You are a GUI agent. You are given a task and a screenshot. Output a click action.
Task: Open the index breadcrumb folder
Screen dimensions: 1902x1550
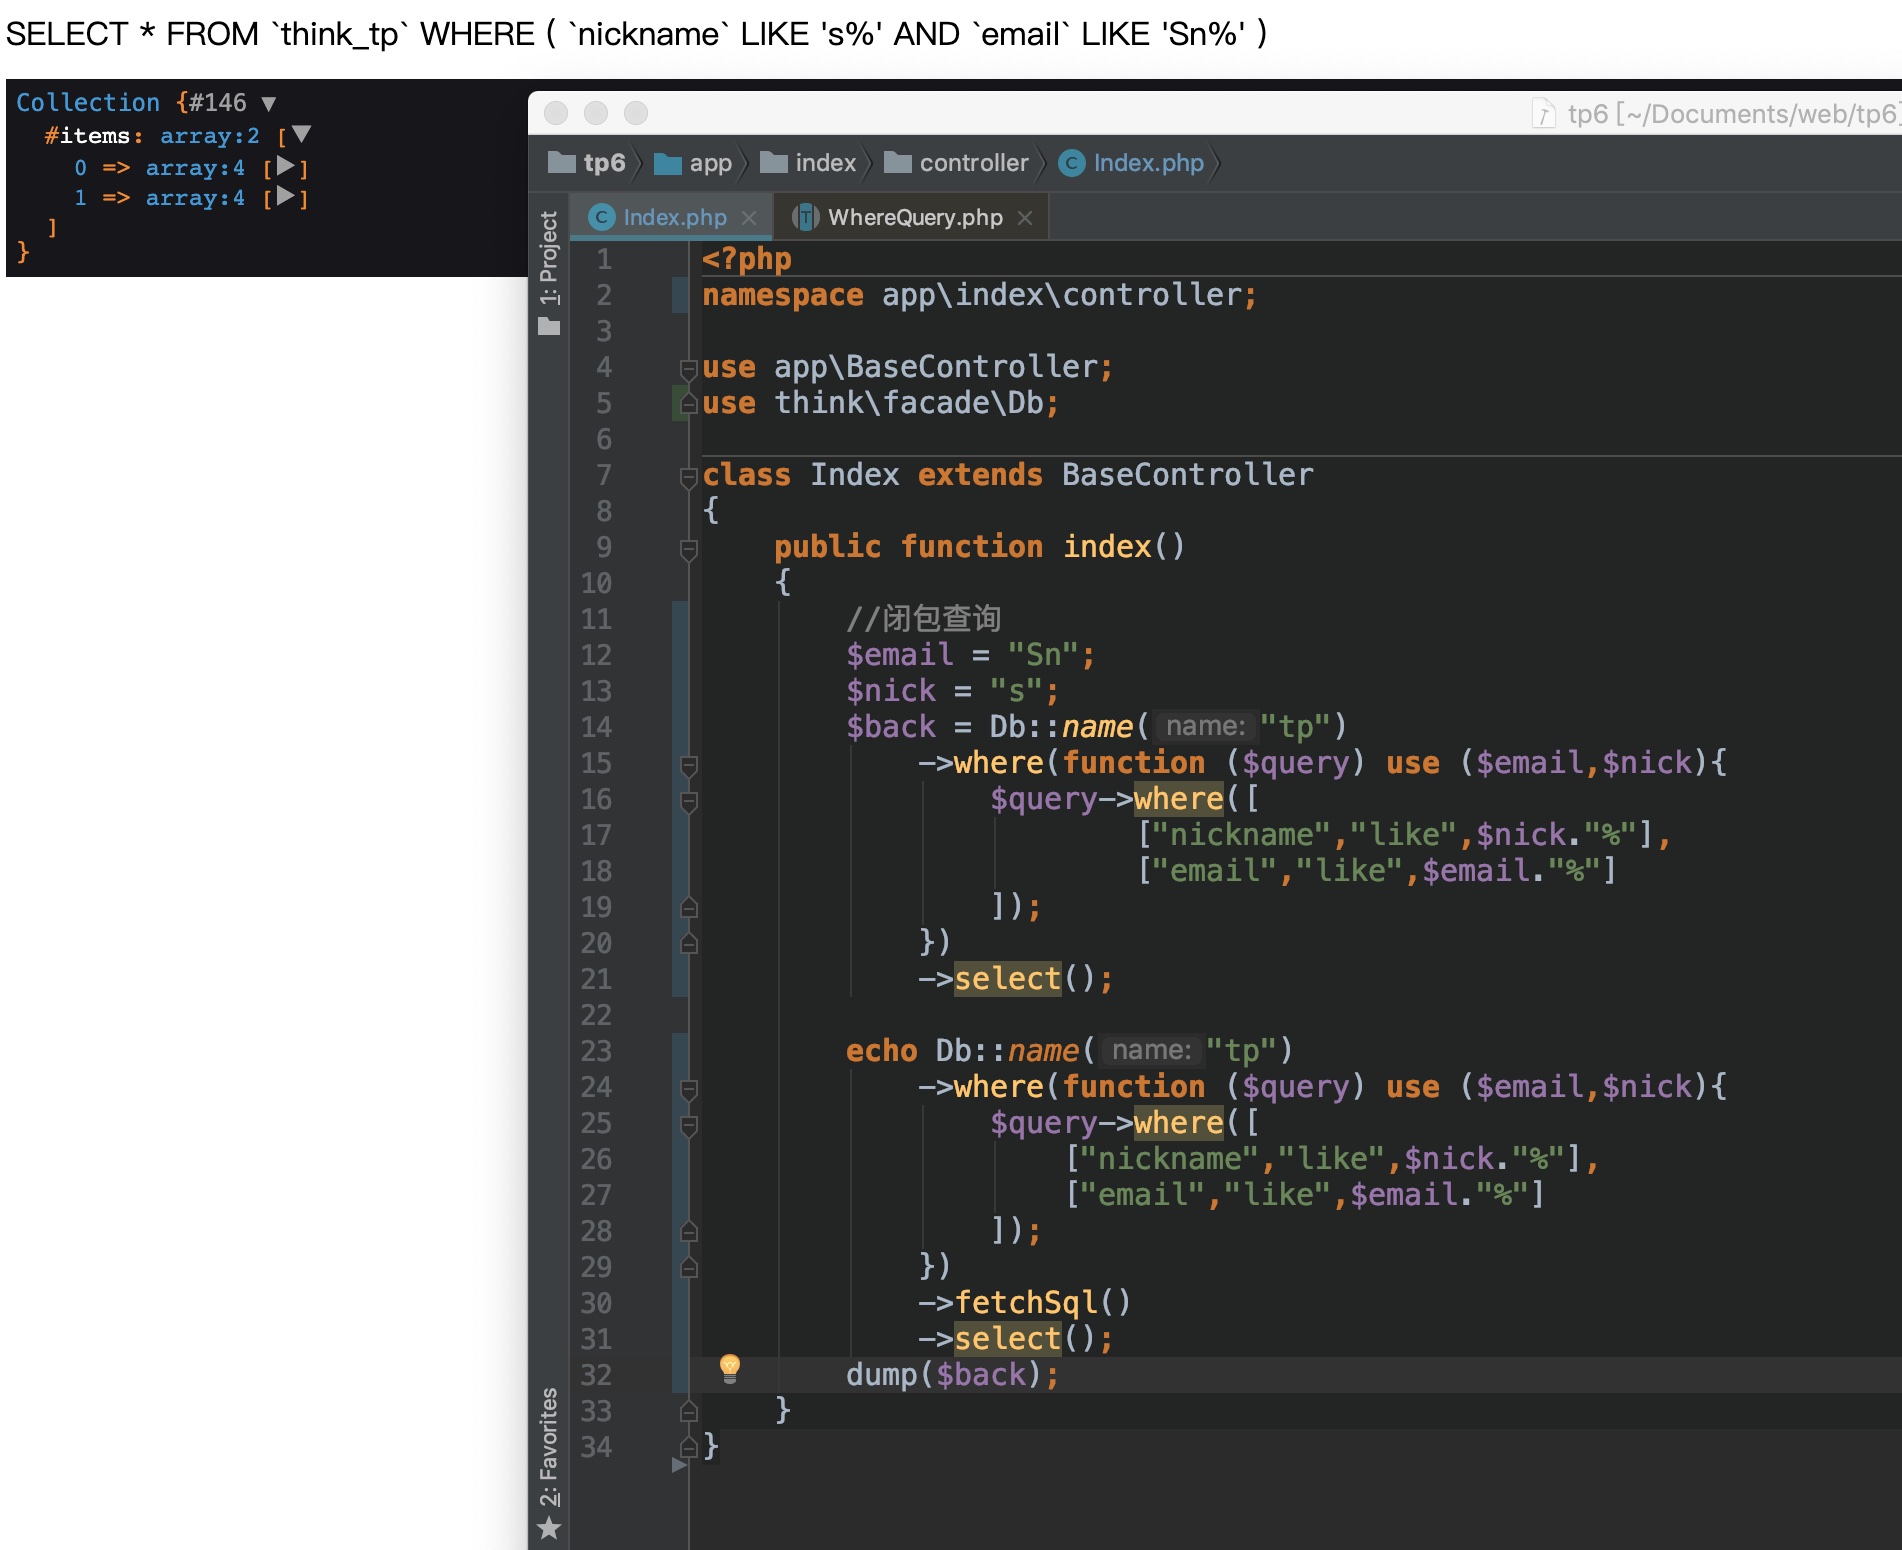[808, 163]
